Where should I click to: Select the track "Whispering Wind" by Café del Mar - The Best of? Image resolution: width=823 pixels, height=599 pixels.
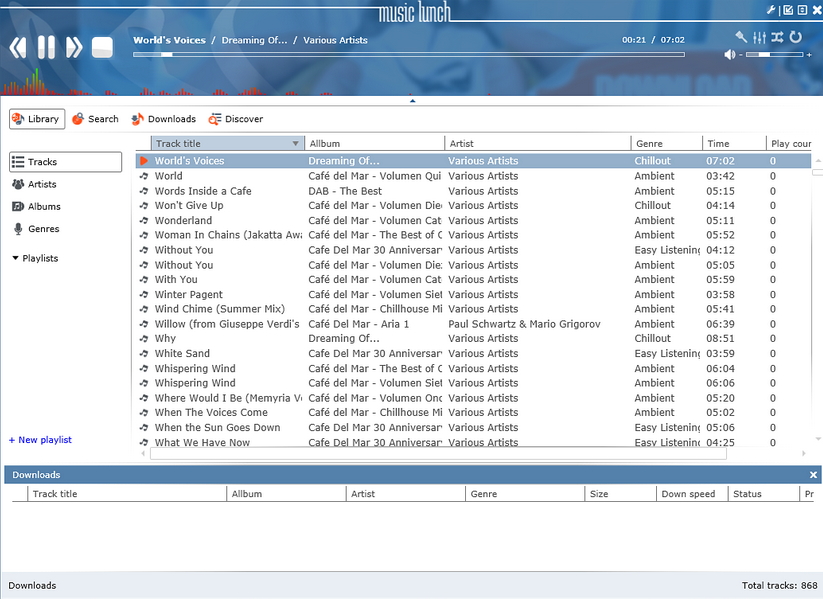[195, 368]
